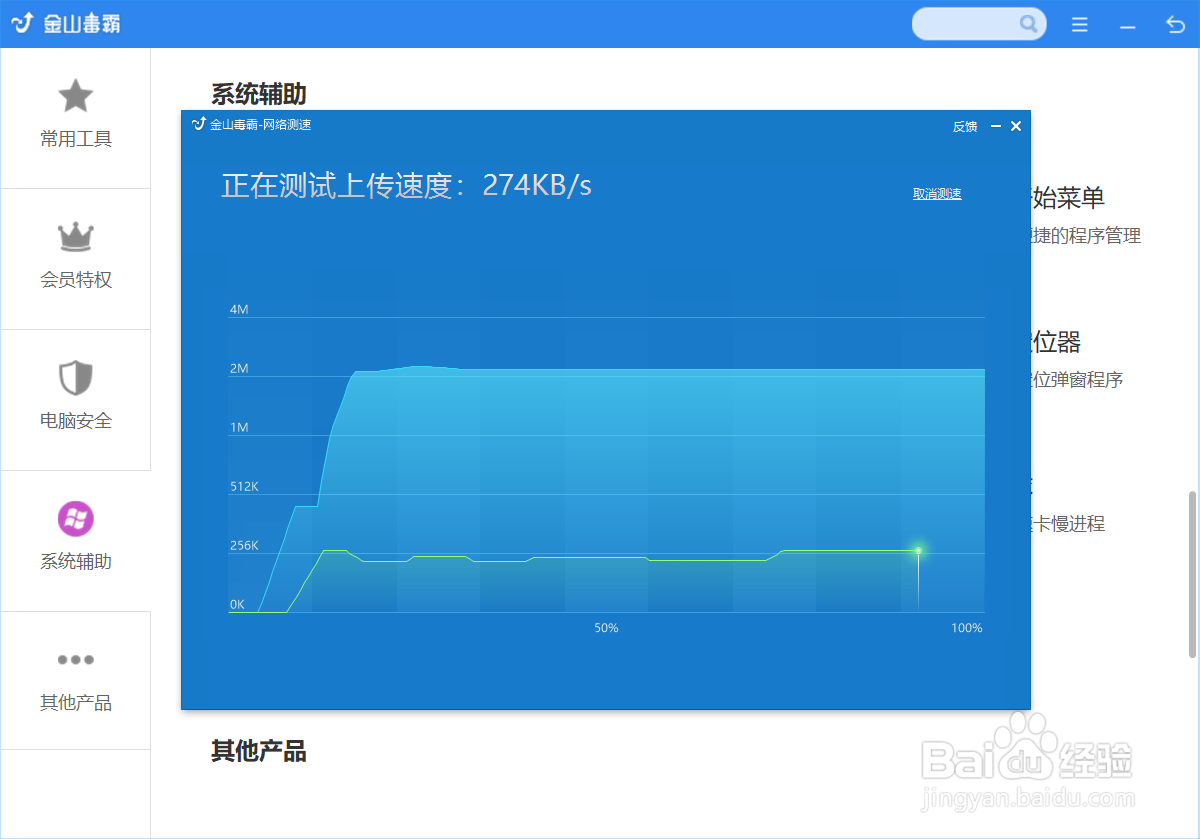Open 会员特权 crown icon in sidebar
1200x839 pixels.
(x=75, y=237)
